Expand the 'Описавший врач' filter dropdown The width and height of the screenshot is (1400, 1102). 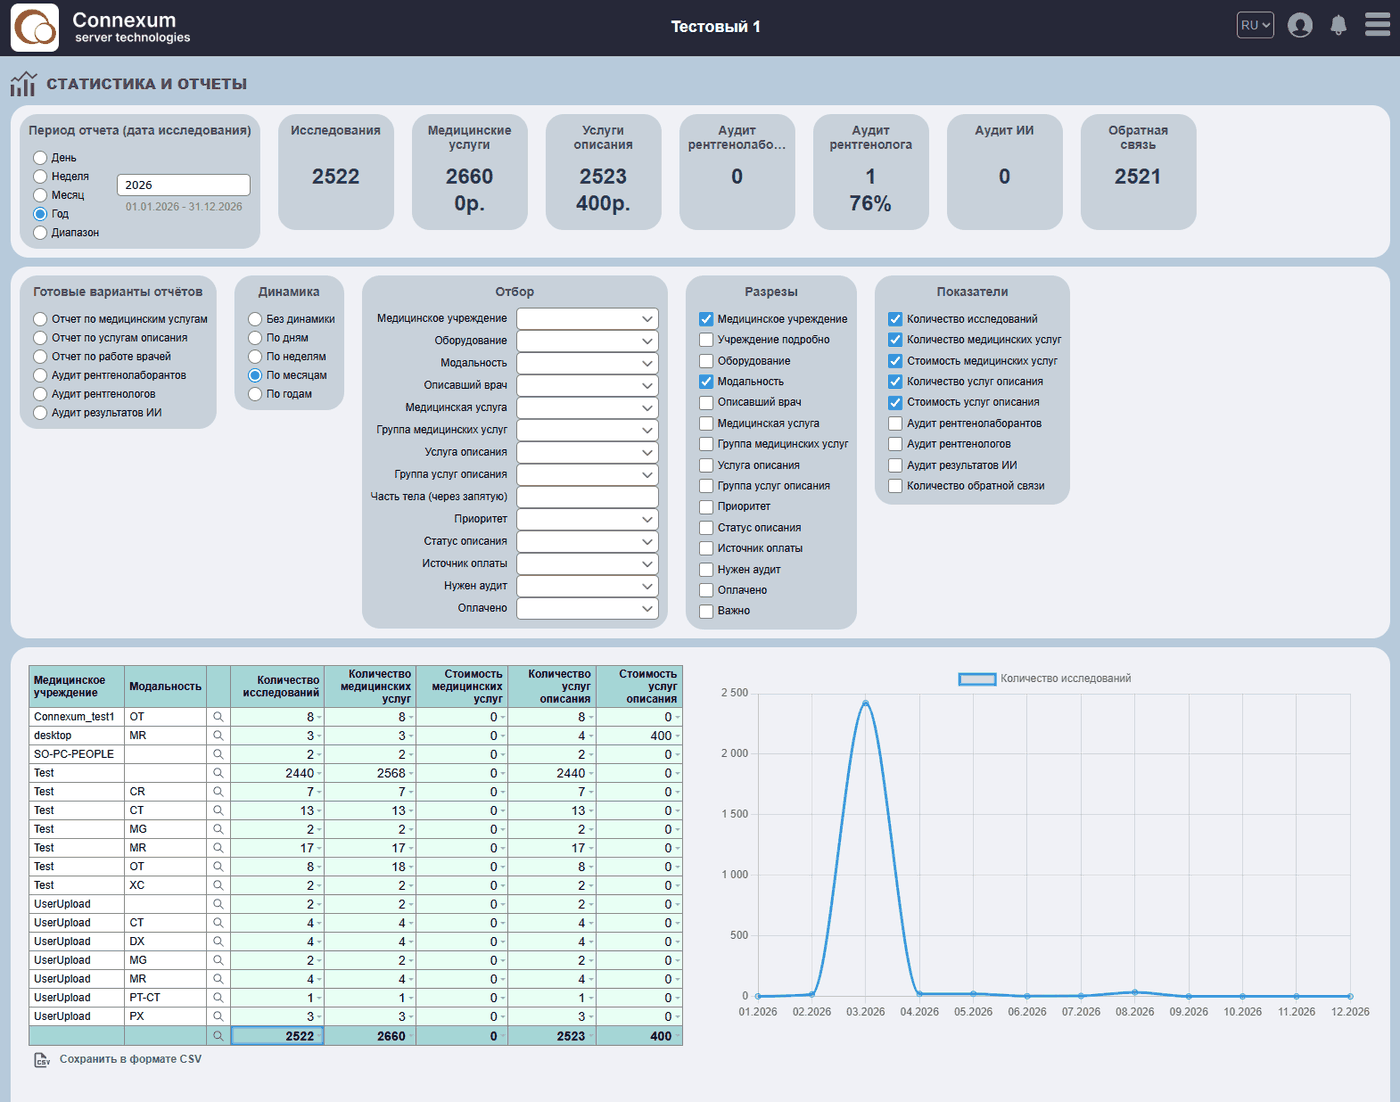tap(587, 385)
